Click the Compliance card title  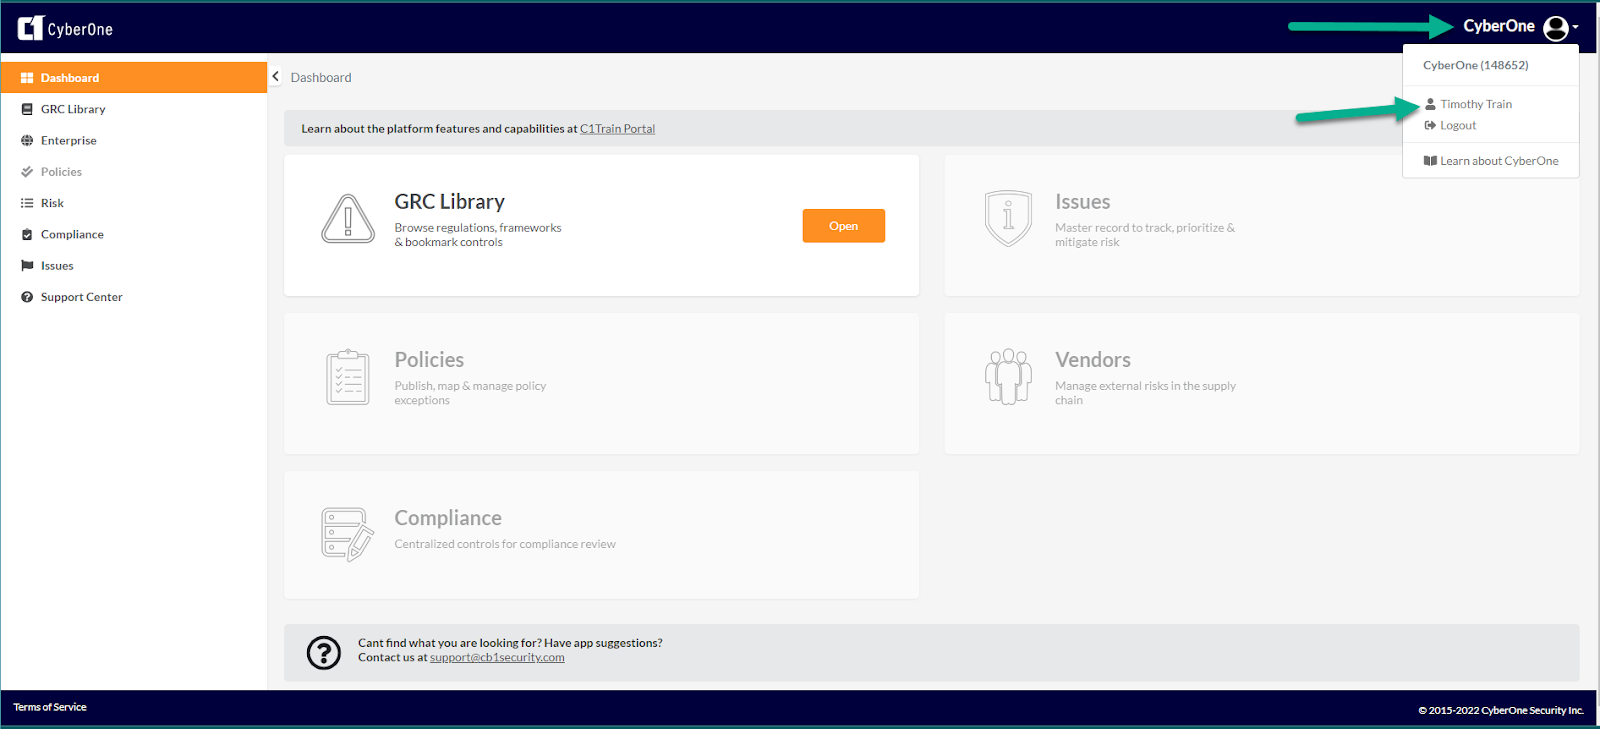tap(448, 518)
